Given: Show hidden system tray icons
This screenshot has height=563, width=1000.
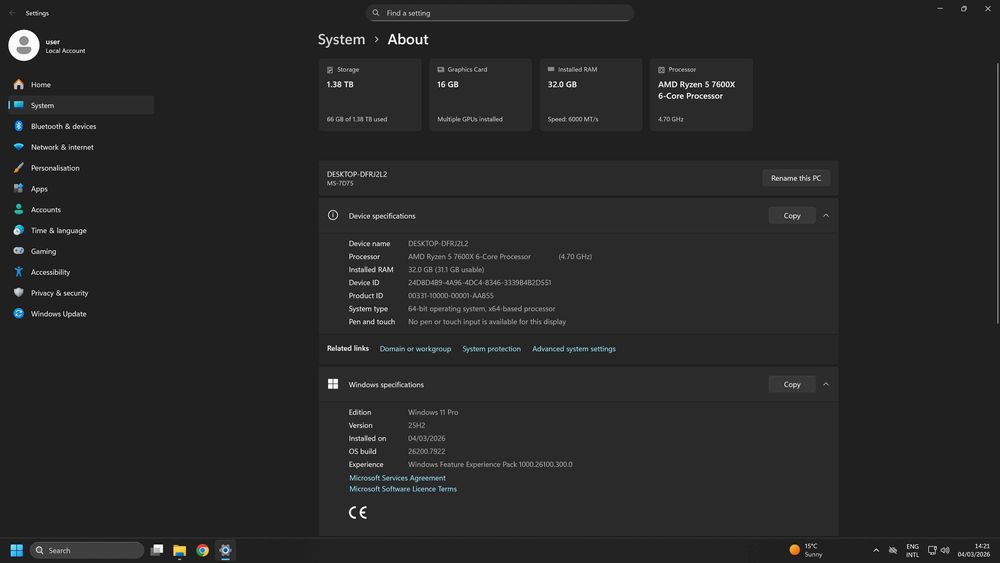Looking at the screenshot, I should tap(876, 550).
